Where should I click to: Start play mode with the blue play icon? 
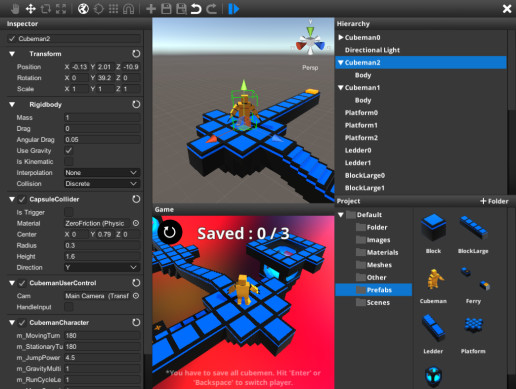(234, 9)
